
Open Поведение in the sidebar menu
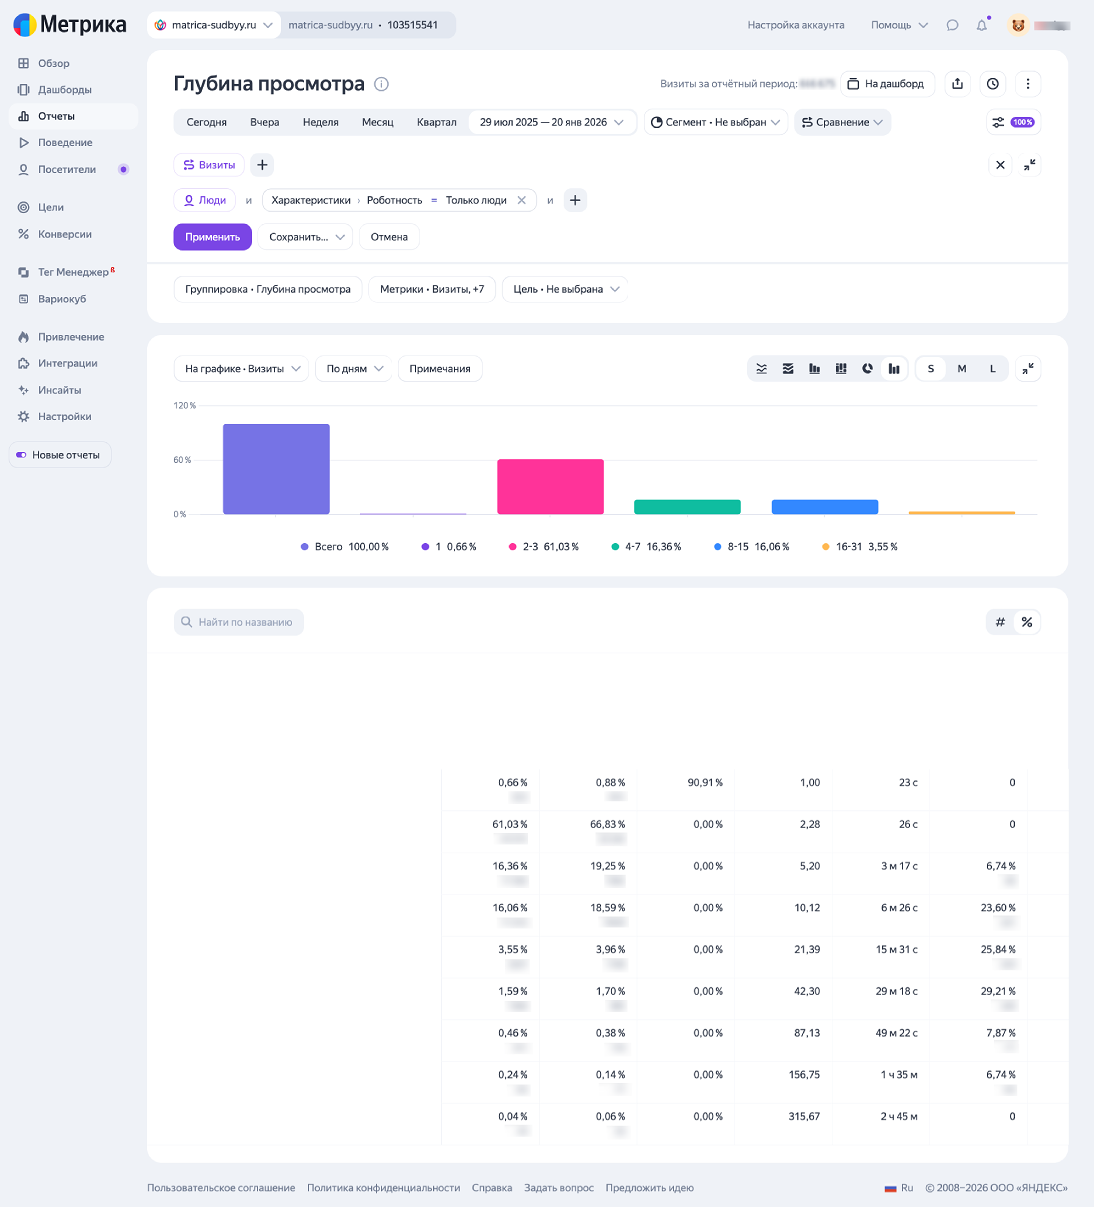click(x=65, y=143)
